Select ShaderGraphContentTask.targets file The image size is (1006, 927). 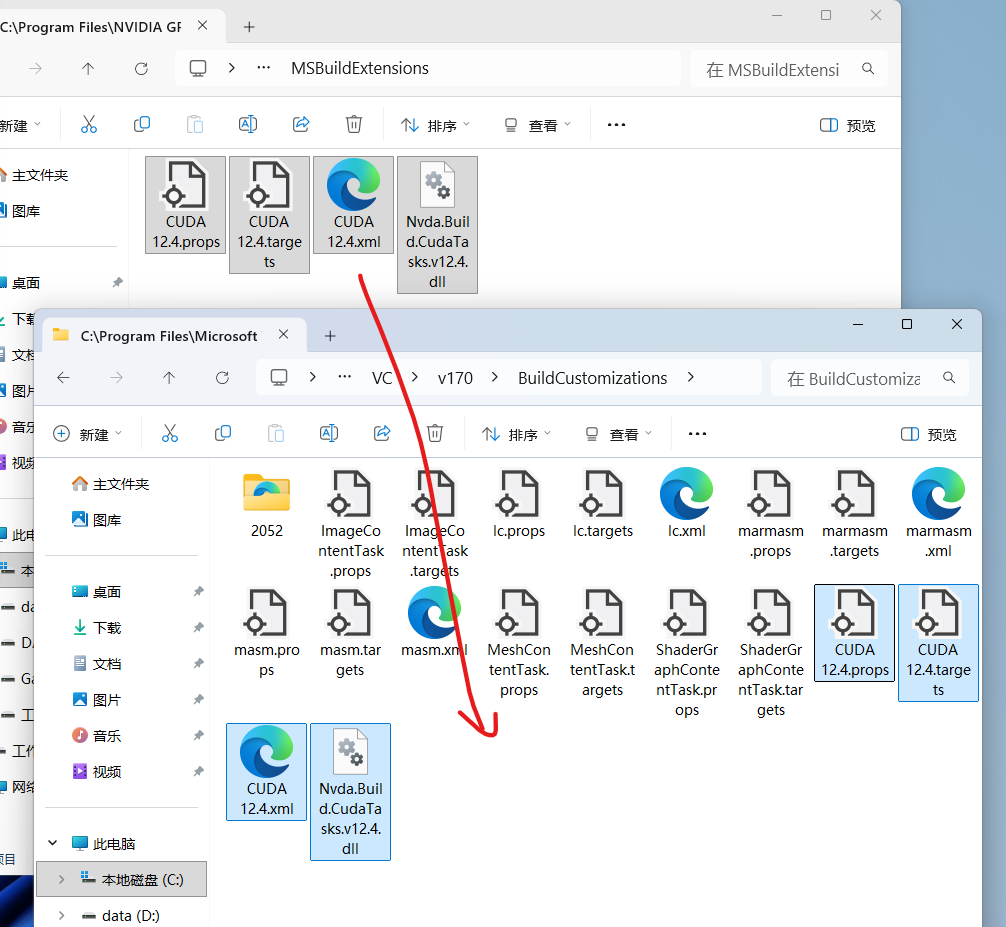(x=771, y=653)
